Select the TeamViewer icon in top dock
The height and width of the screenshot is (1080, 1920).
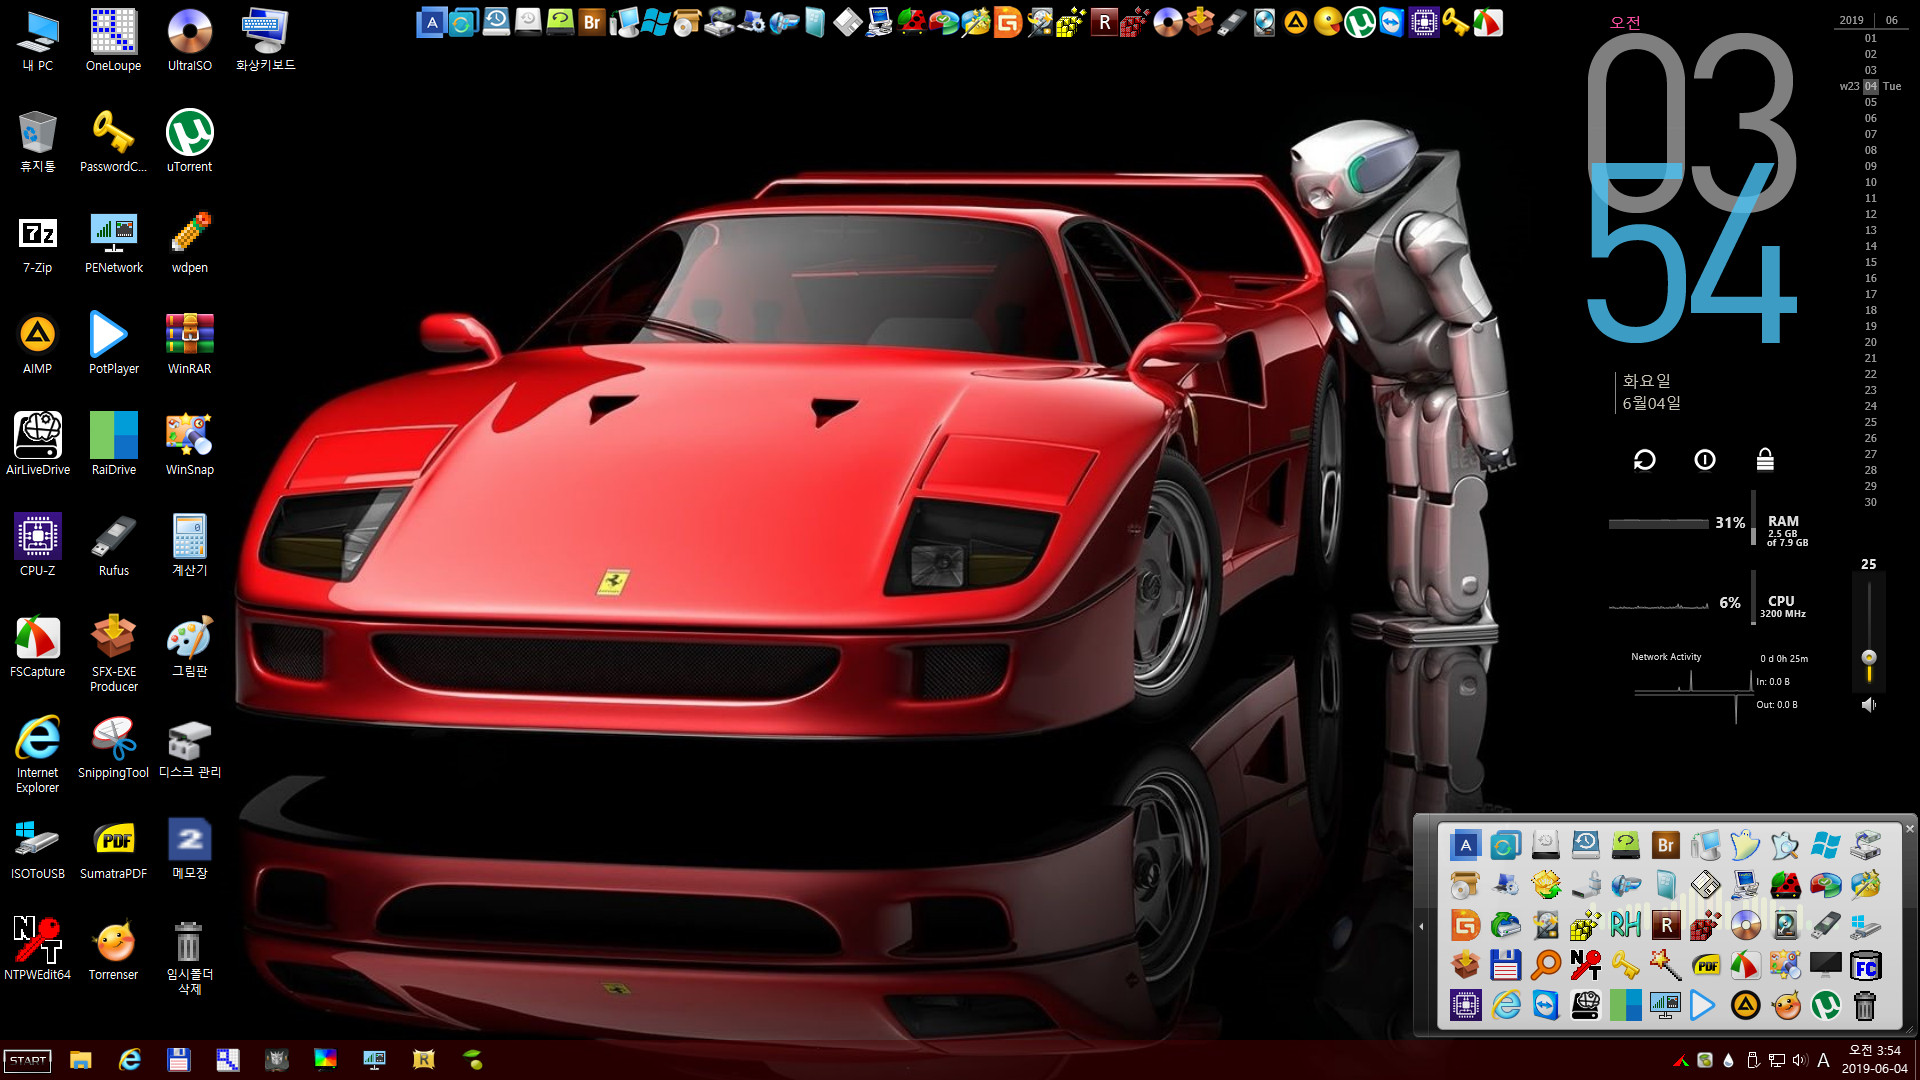[x=1391, y=22]
